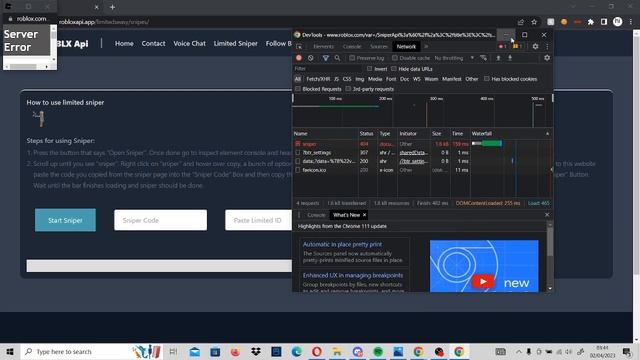Click the Export HAR download arrow
The image size is (640, 360).
coord(510,58)
